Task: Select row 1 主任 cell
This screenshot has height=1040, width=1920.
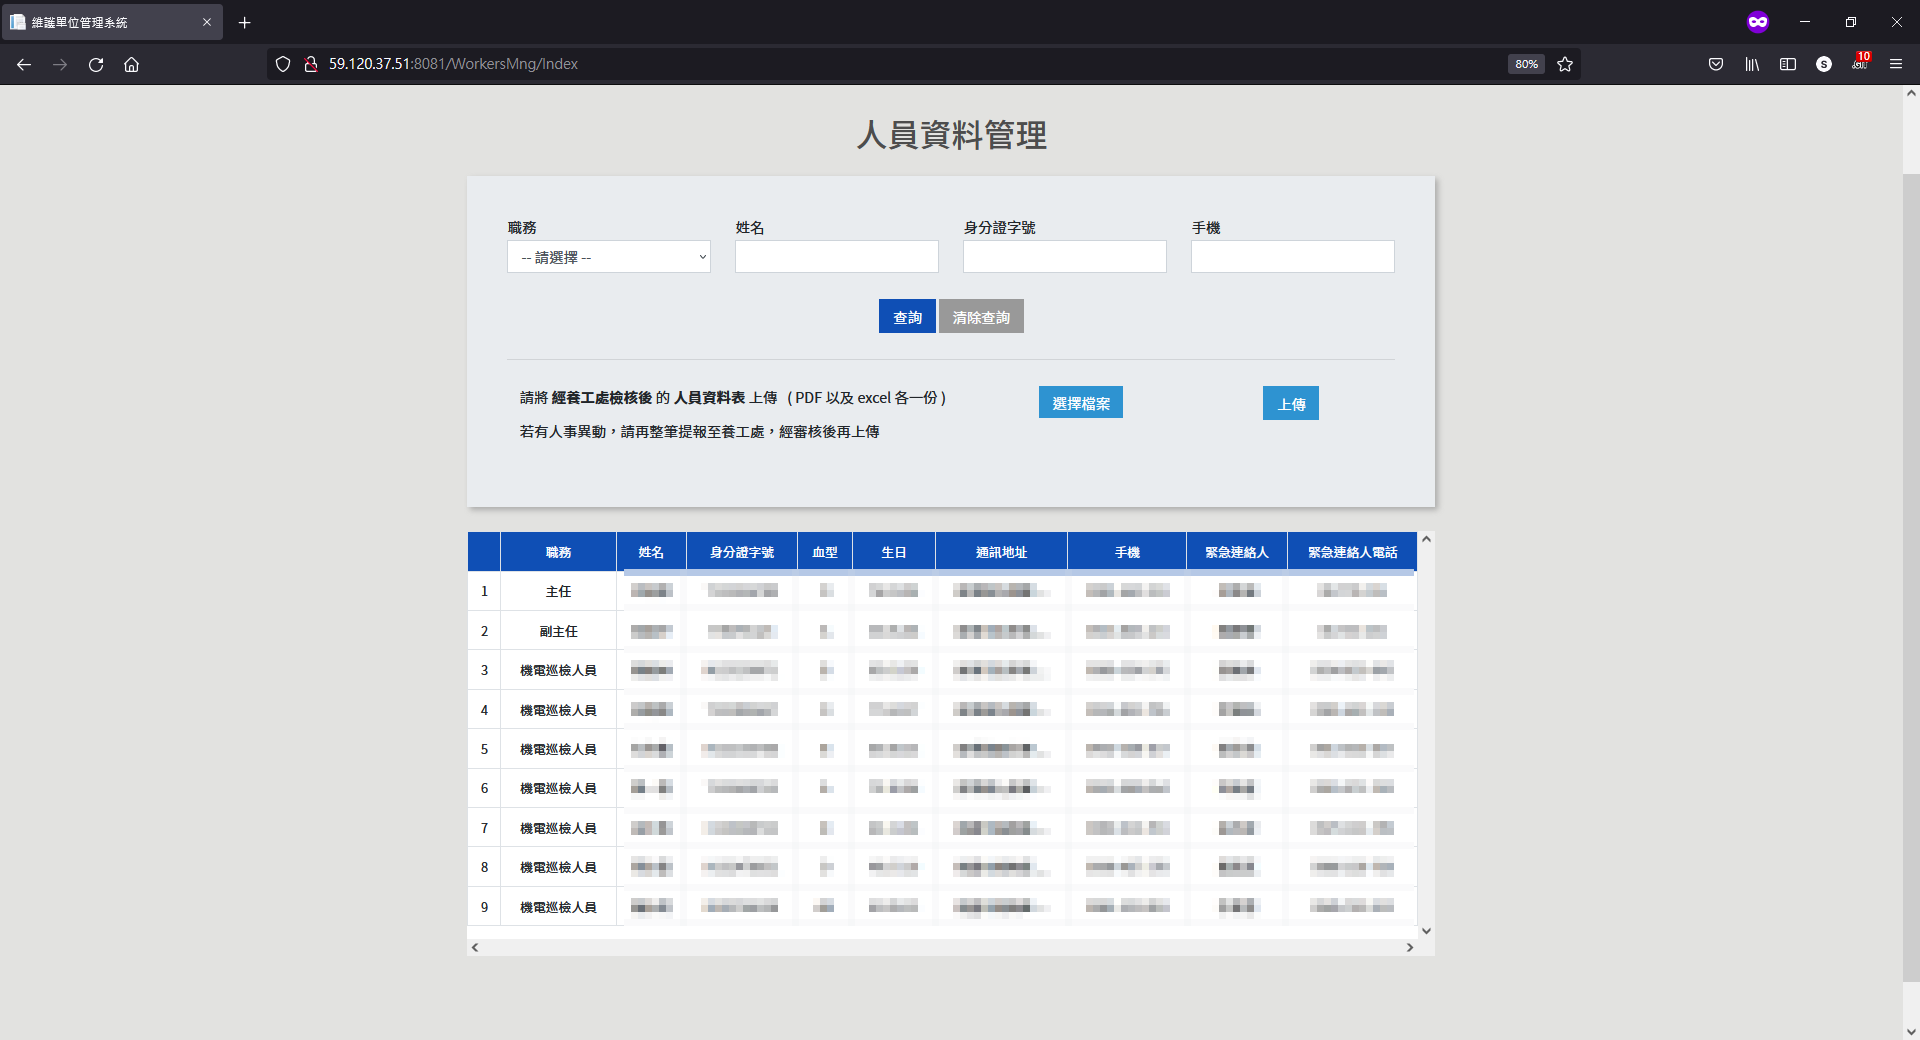Action: [x=558, y=591]
